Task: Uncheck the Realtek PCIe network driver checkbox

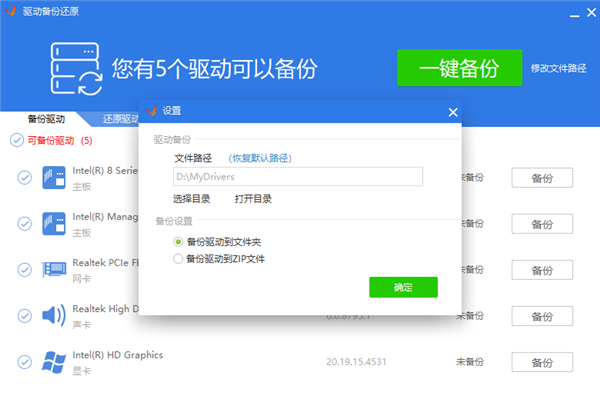Action: tap(25, 270)
